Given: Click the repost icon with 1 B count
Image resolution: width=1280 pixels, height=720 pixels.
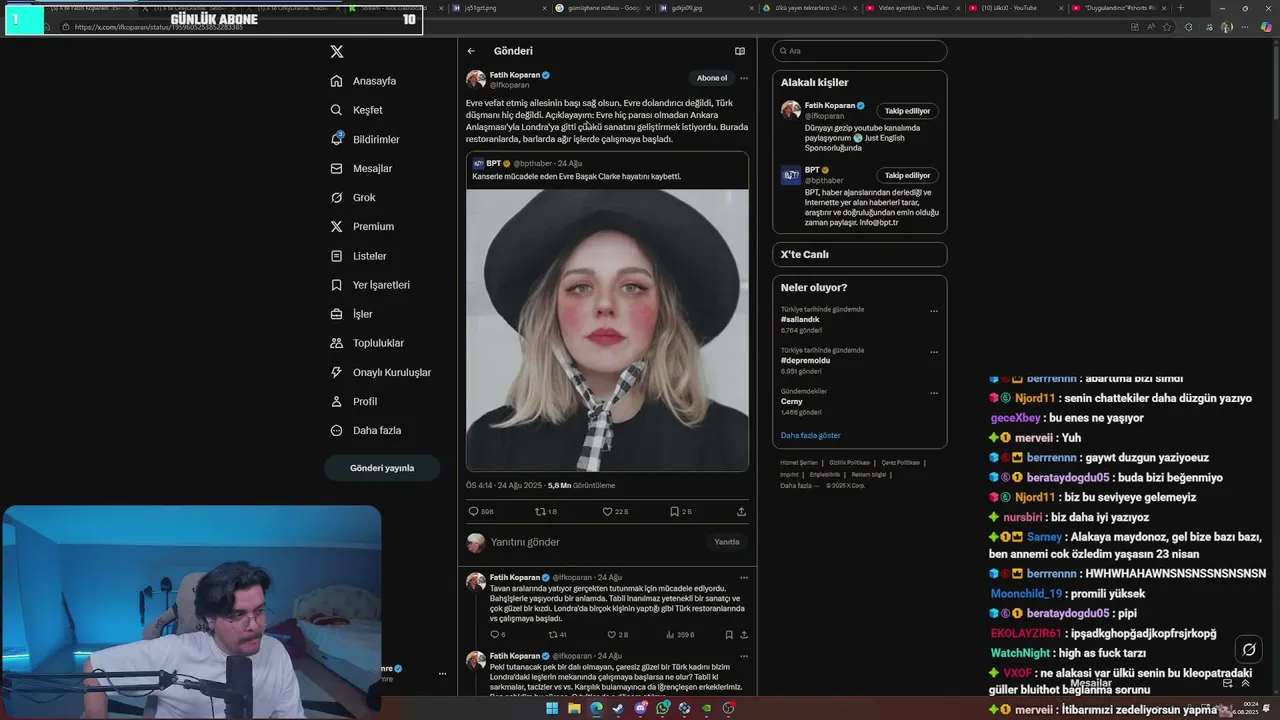Looking at the screenshot, I should (541, 511).
